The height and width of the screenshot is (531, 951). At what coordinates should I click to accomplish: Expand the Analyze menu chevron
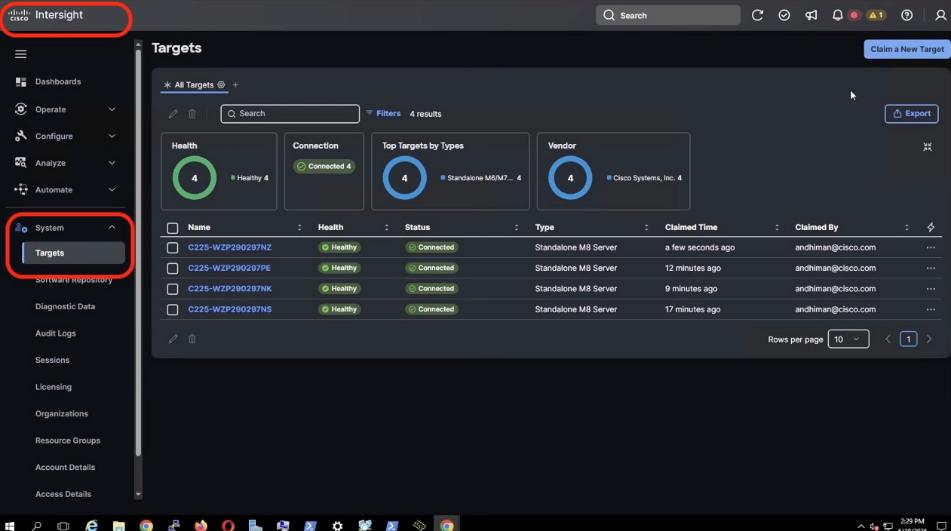click(x=112, y=162)
